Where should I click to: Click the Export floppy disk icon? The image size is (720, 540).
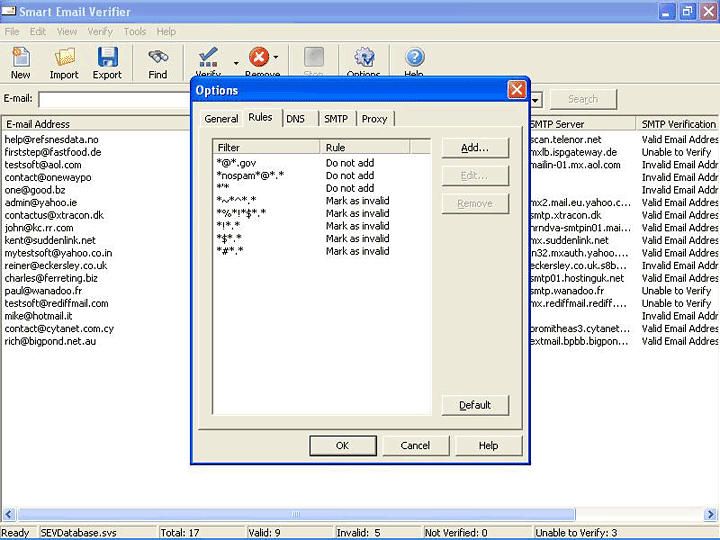[107, 58]
